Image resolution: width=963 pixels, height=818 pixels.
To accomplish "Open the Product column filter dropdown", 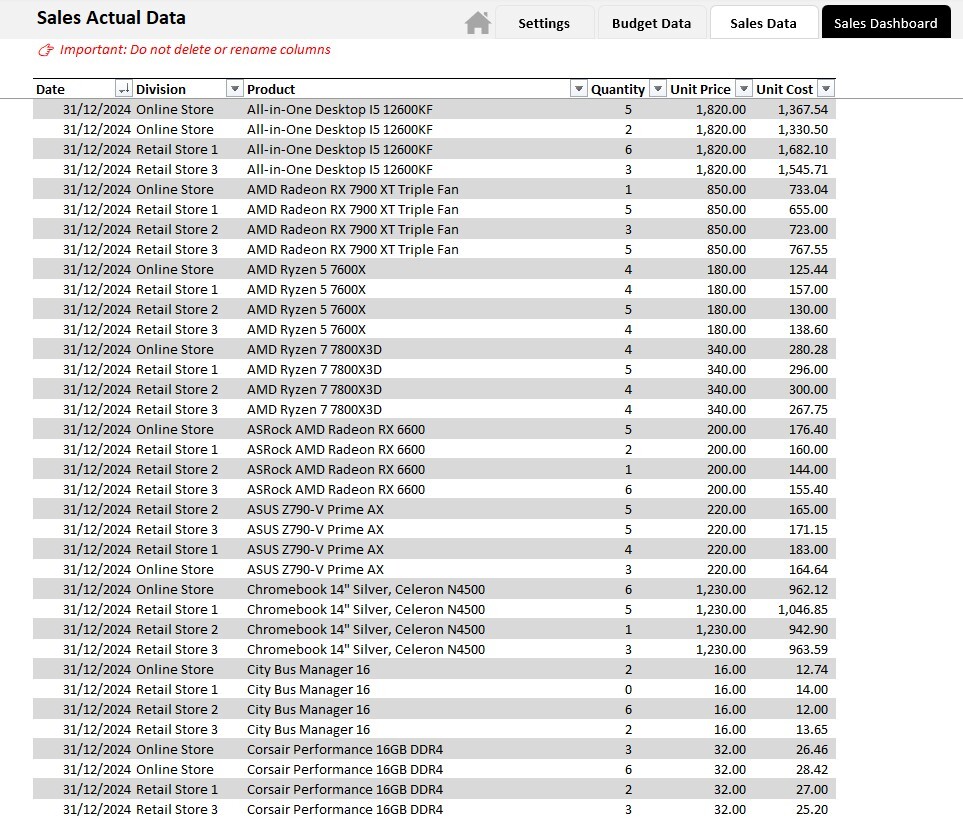I will coord(579,89).
